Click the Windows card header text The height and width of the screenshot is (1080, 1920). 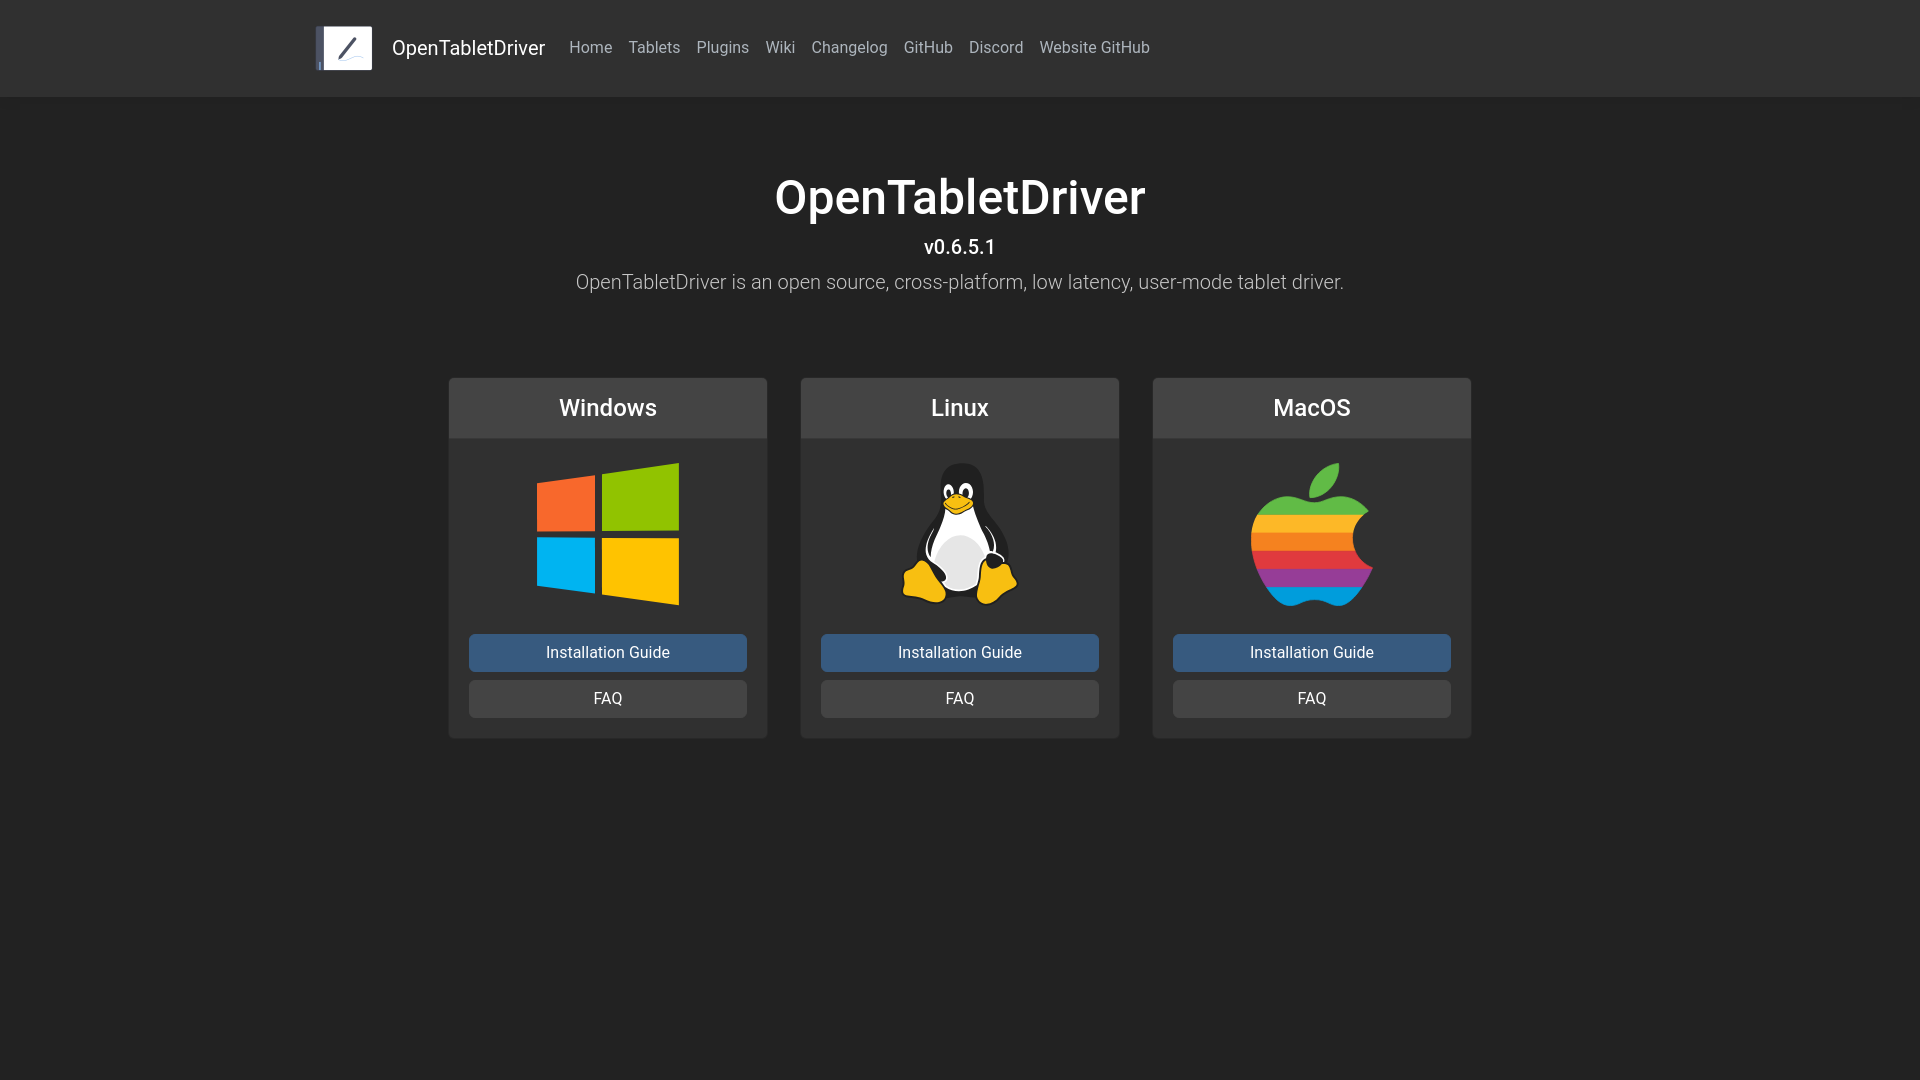point(608,408)
